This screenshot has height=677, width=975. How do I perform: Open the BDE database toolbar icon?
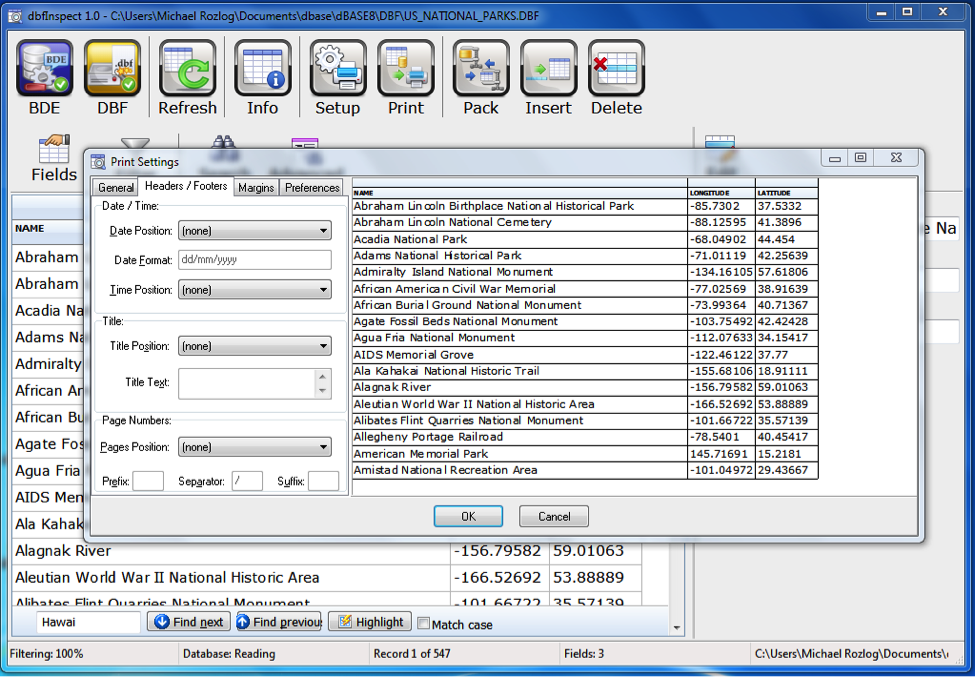(44, 68)
